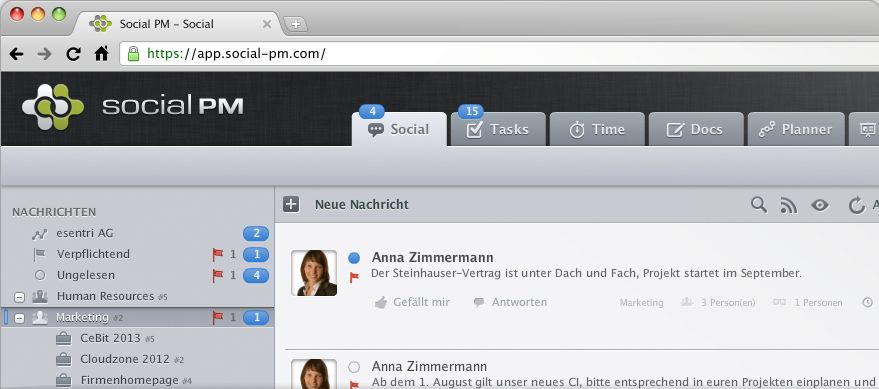Click the social PM logo
879x389 pixels.
[x=132, y=106]
